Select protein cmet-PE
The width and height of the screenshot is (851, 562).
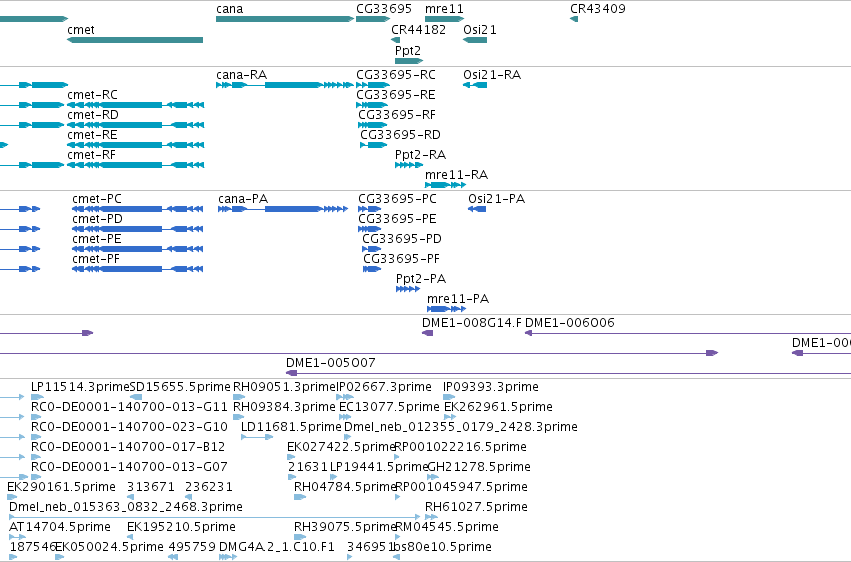pos(138,249)
